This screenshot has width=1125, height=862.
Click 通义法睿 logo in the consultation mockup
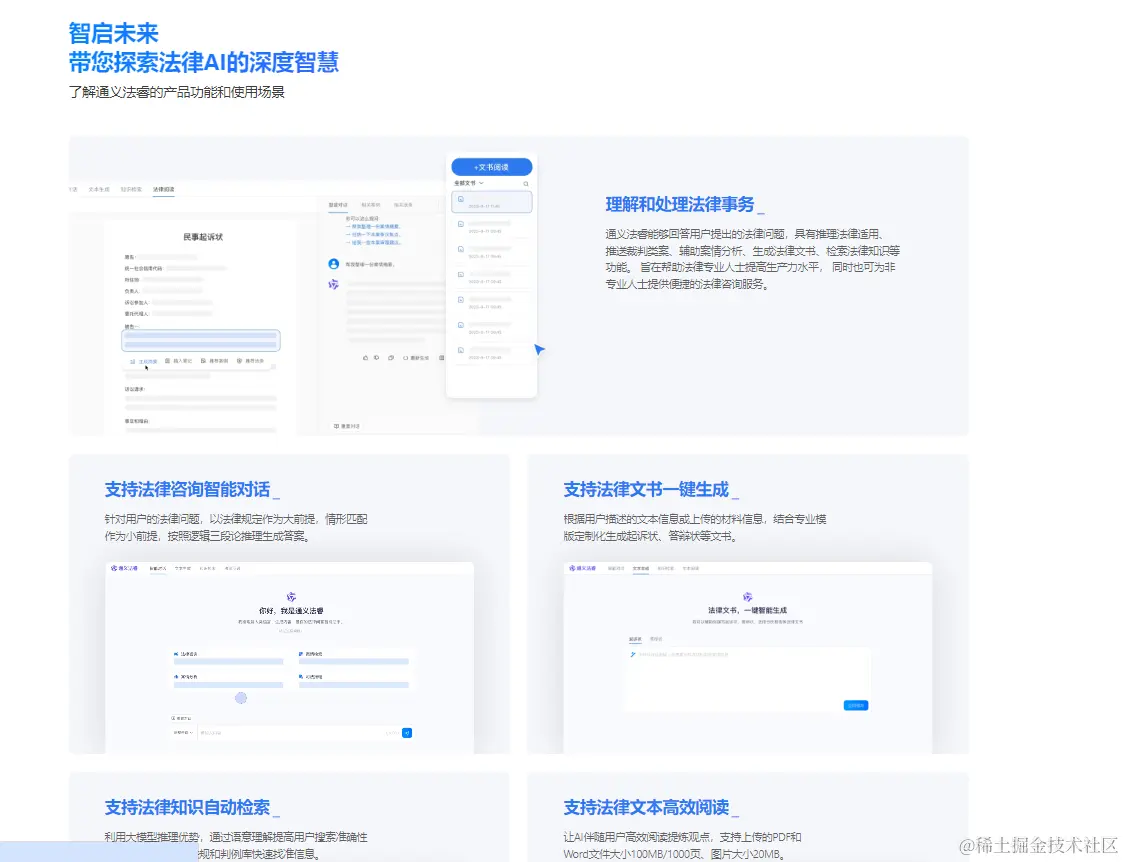[125, 568]
